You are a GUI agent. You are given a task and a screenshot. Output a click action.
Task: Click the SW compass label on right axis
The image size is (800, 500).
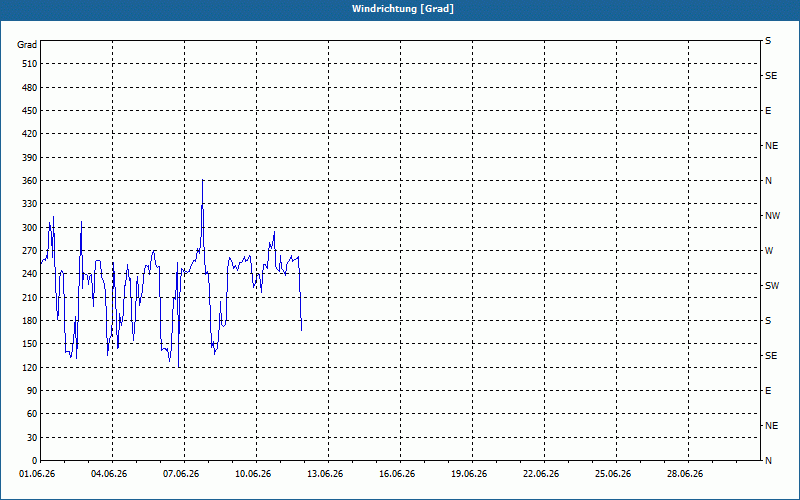point(772,286)
